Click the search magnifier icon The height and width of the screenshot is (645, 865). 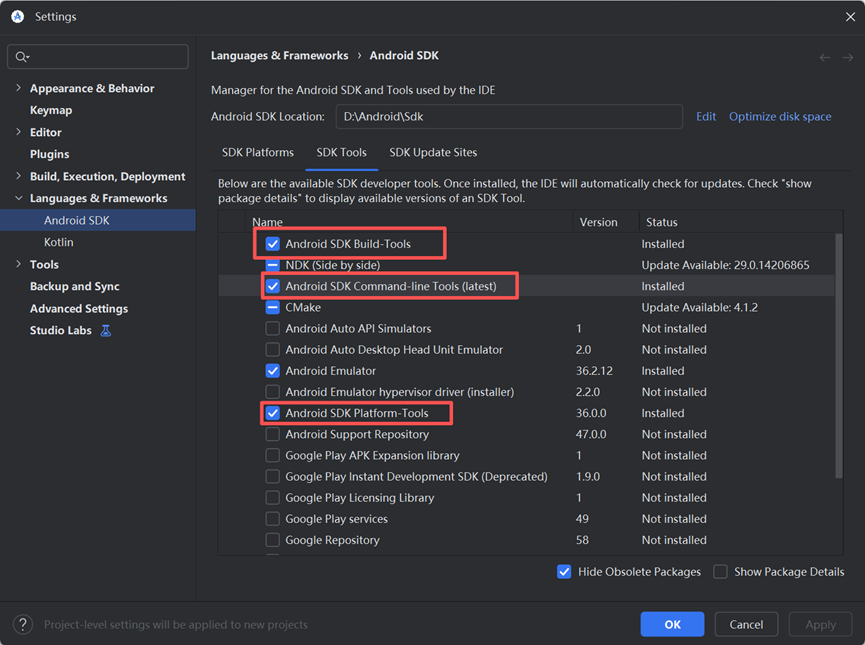point(22,57)
